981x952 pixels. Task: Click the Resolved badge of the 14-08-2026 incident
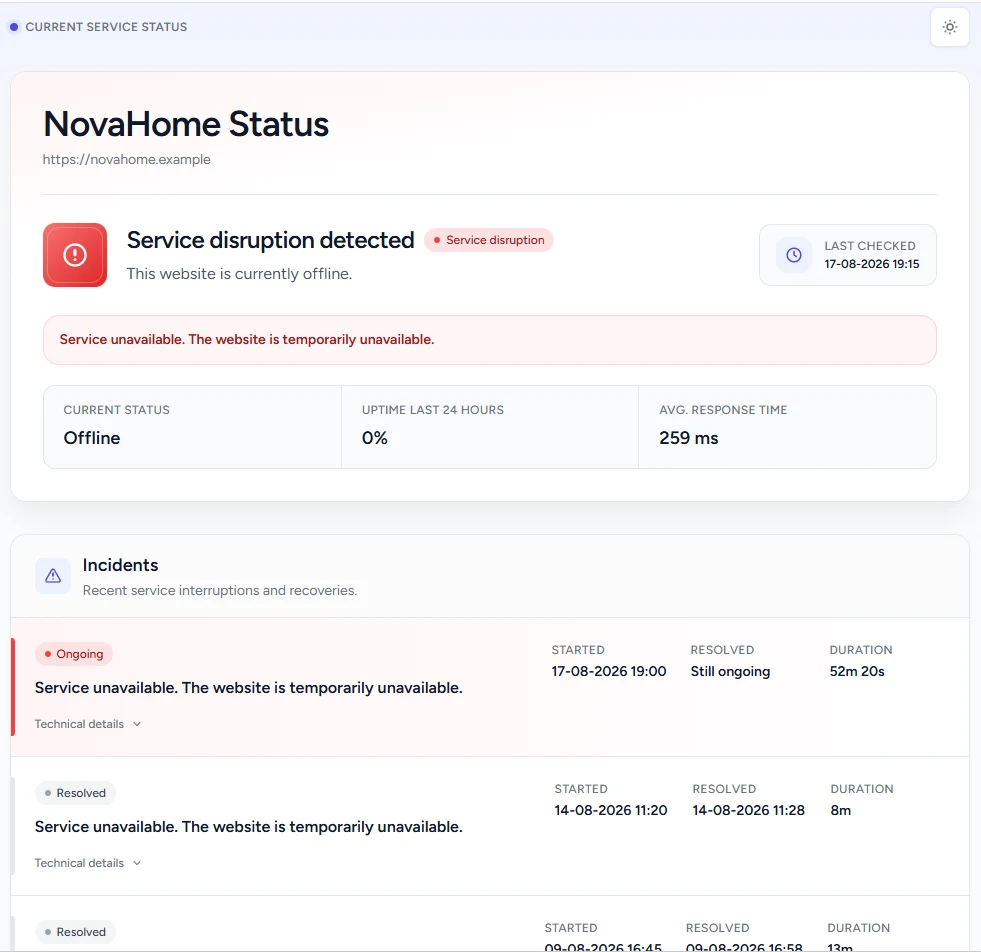[x=75, y=792]
